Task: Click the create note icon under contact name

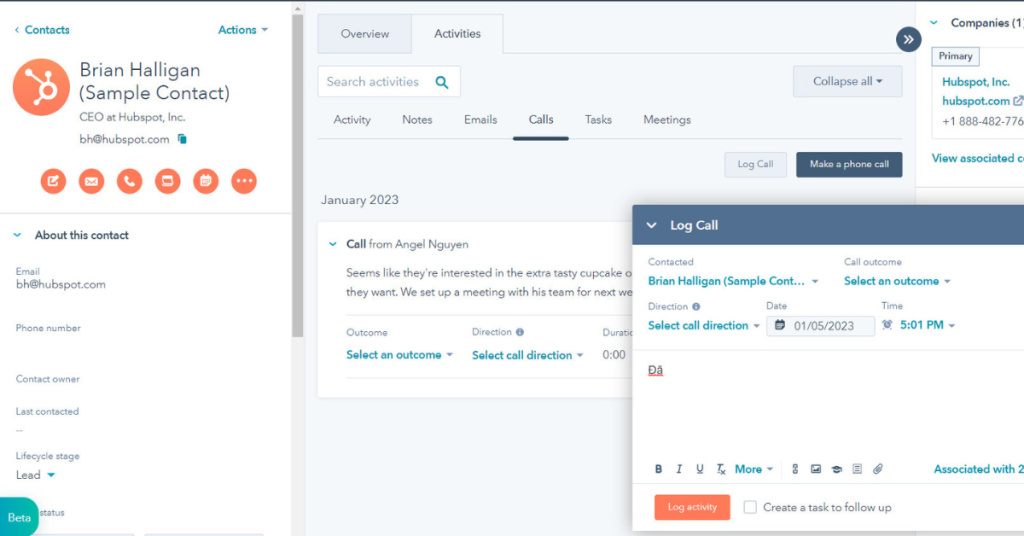Action: coord(53,181)
